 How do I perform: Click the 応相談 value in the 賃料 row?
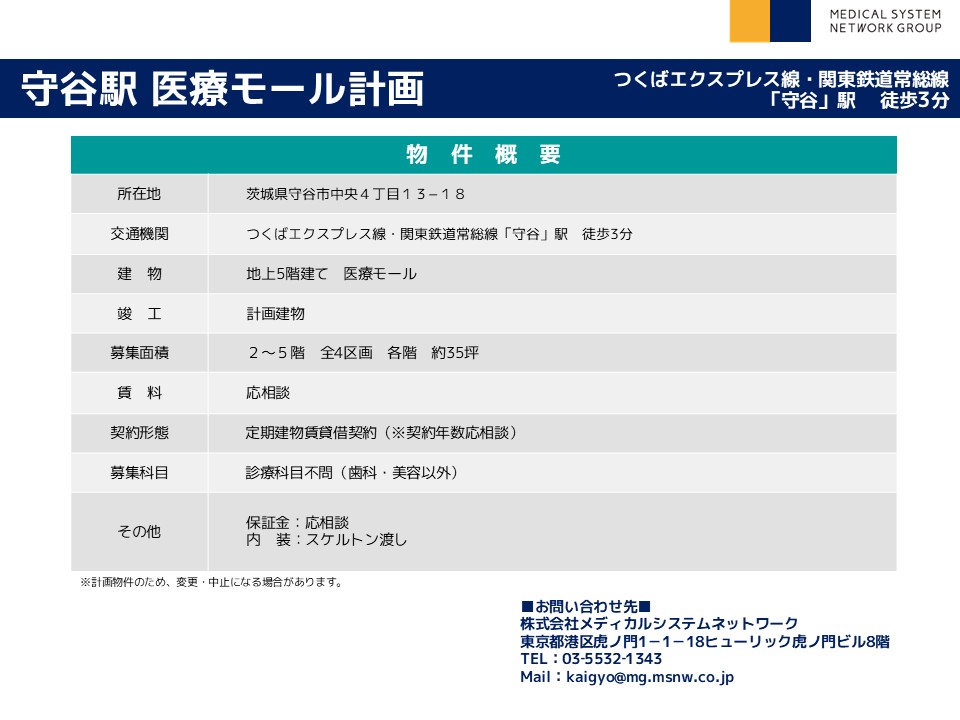(268, 393)
